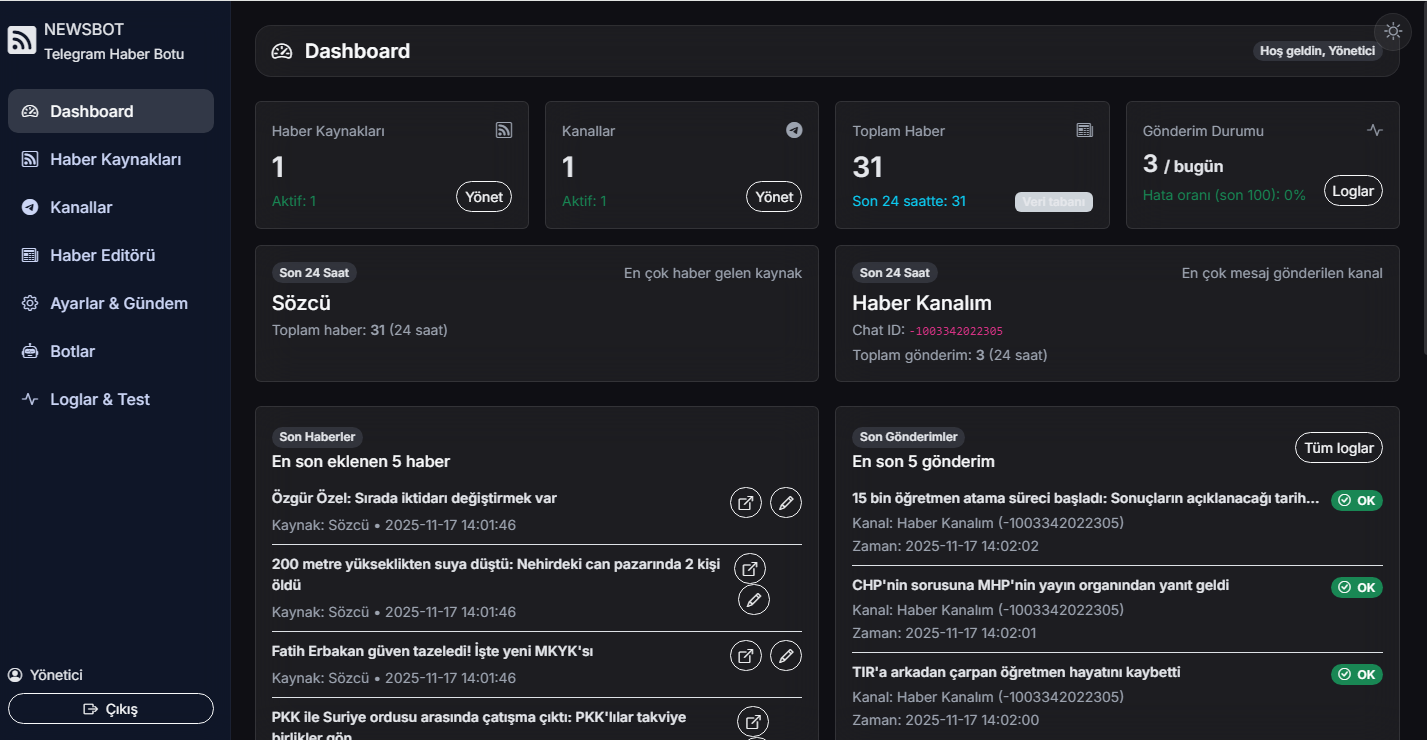Open external link for Özgür Özel news
The image size is (1427, 740).
pyautogui.click(x=745, y=503)
